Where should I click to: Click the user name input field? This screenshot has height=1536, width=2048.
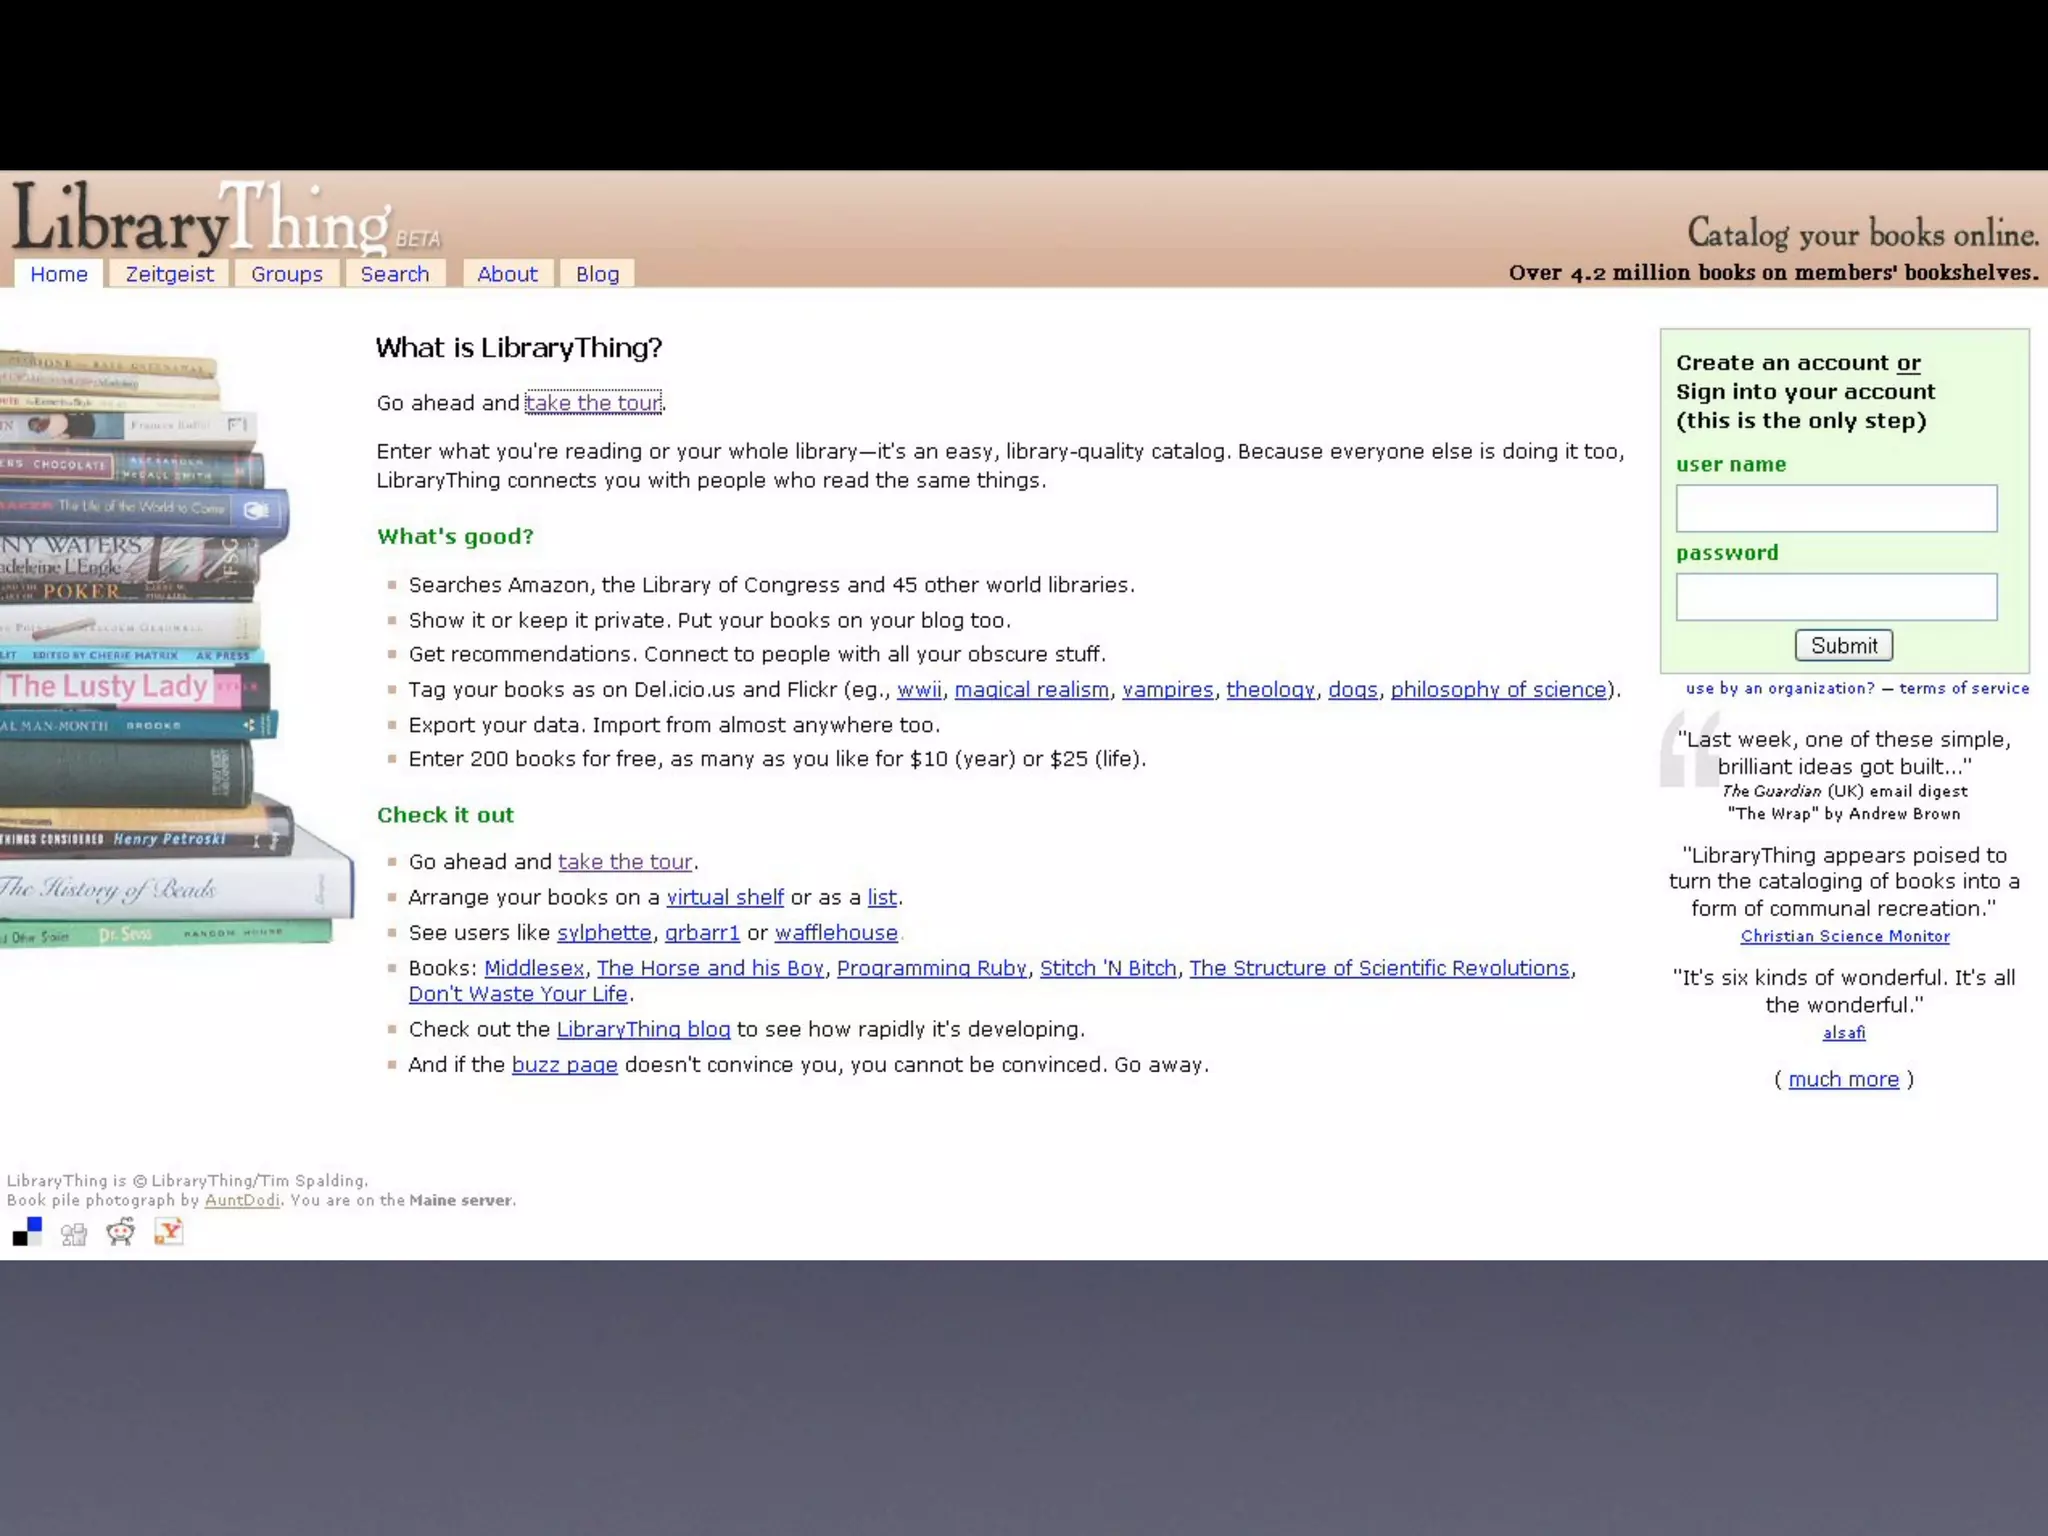coord(1836,509)
